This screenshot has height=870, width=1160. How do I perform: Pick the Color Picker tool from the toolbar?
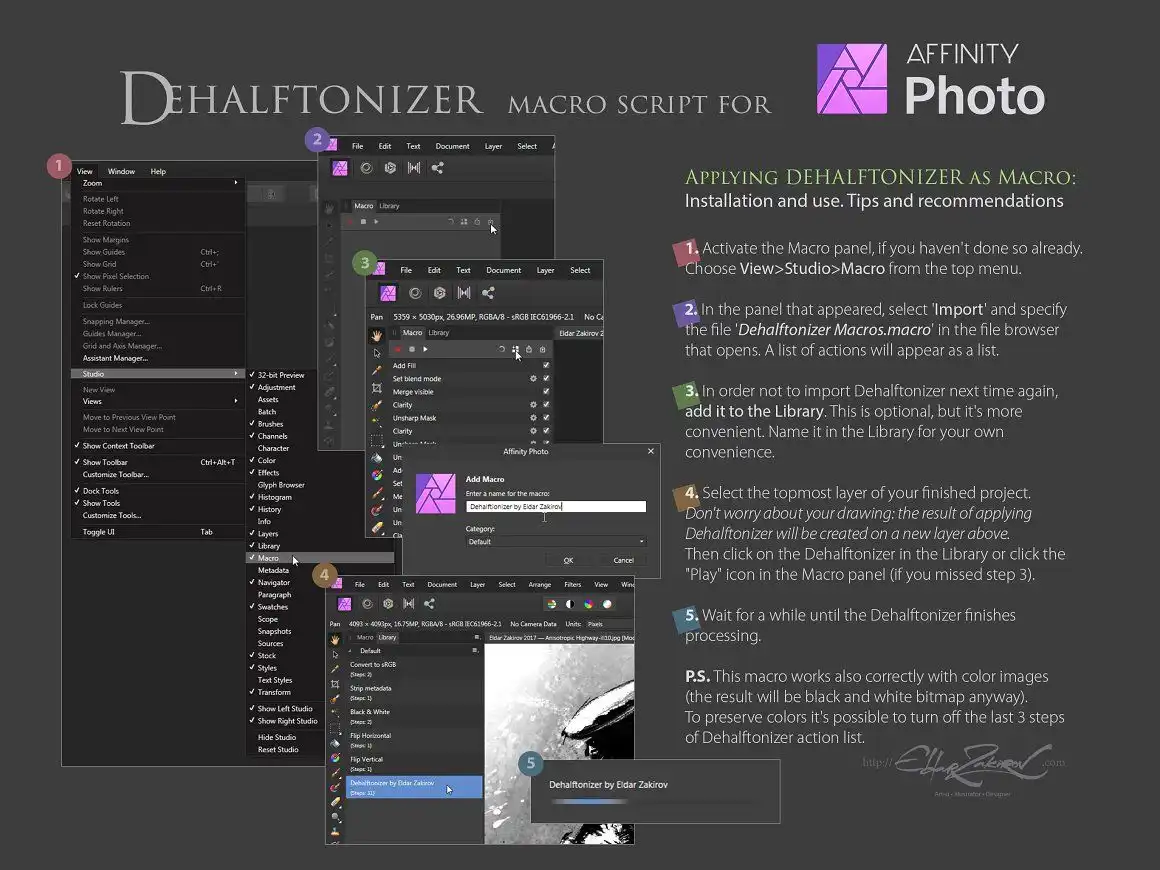coord(375,367)
